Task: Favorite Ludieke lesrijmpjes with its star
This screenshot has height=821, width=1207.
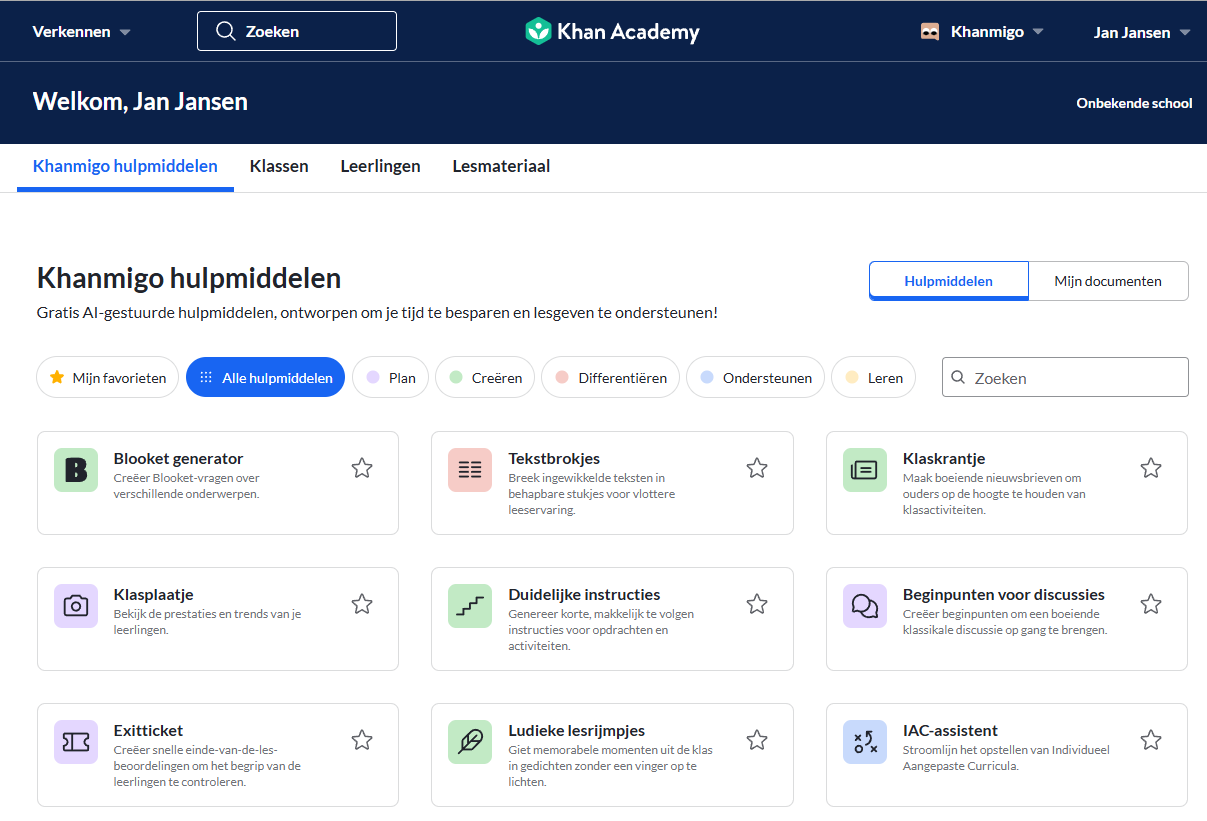Action: pyautogui.click(x=757, y=740)
